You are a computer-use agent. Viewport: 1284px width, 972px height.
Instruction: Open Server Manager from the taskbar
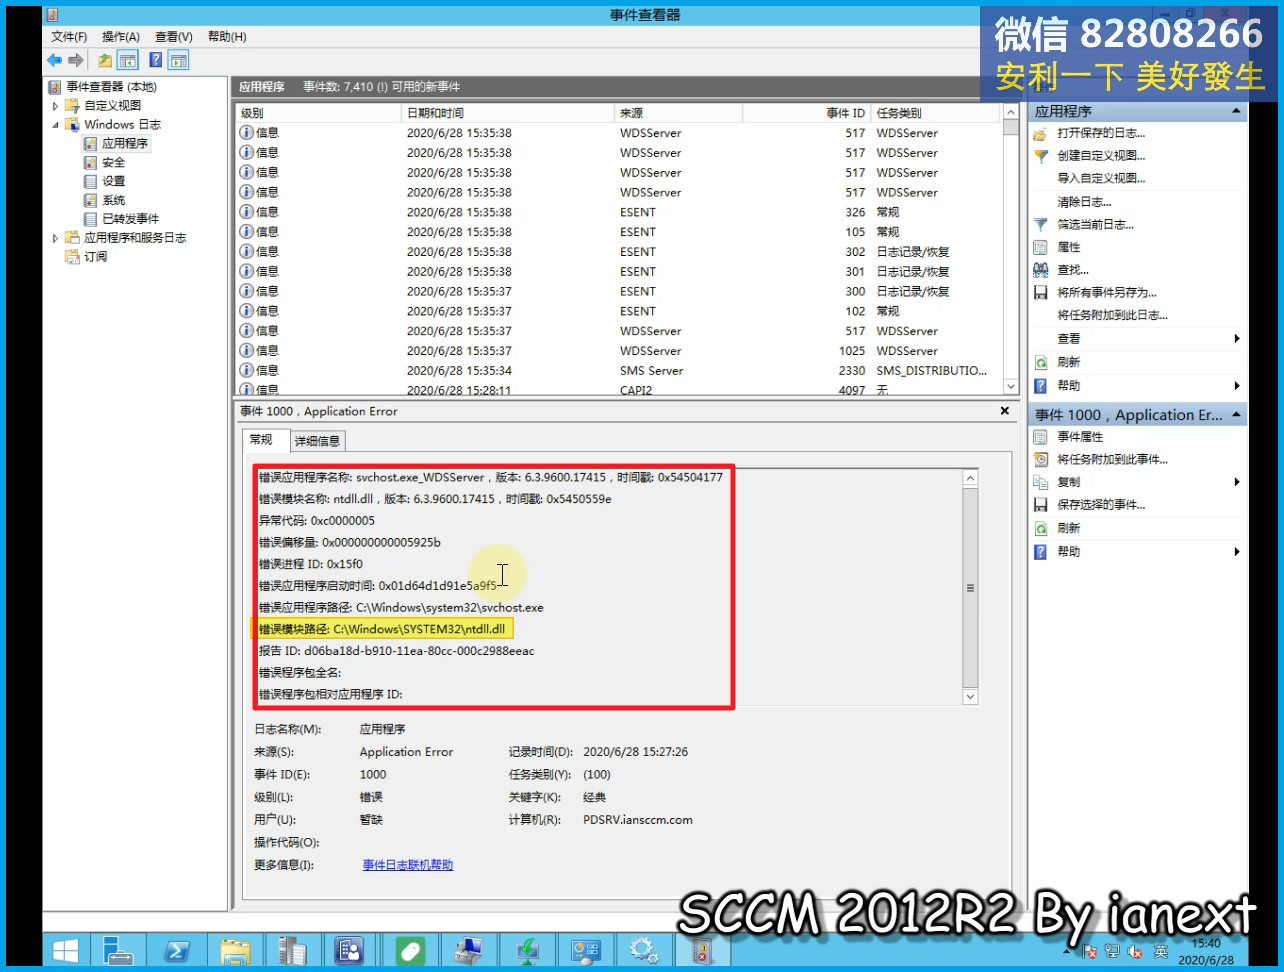click(x=119, y=950)
